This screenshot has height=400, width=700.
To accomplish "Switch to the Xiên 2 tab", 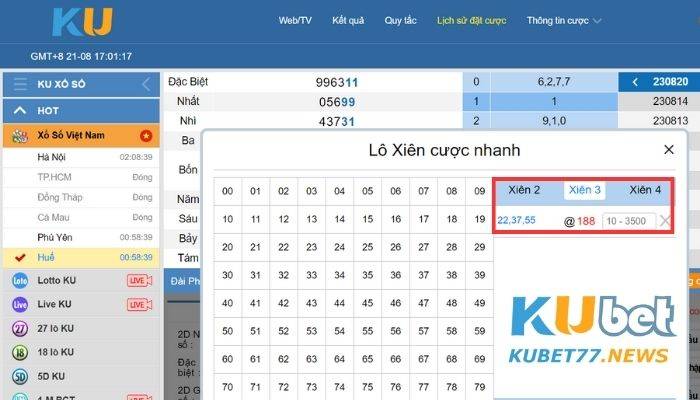I will tap(524, 190).
